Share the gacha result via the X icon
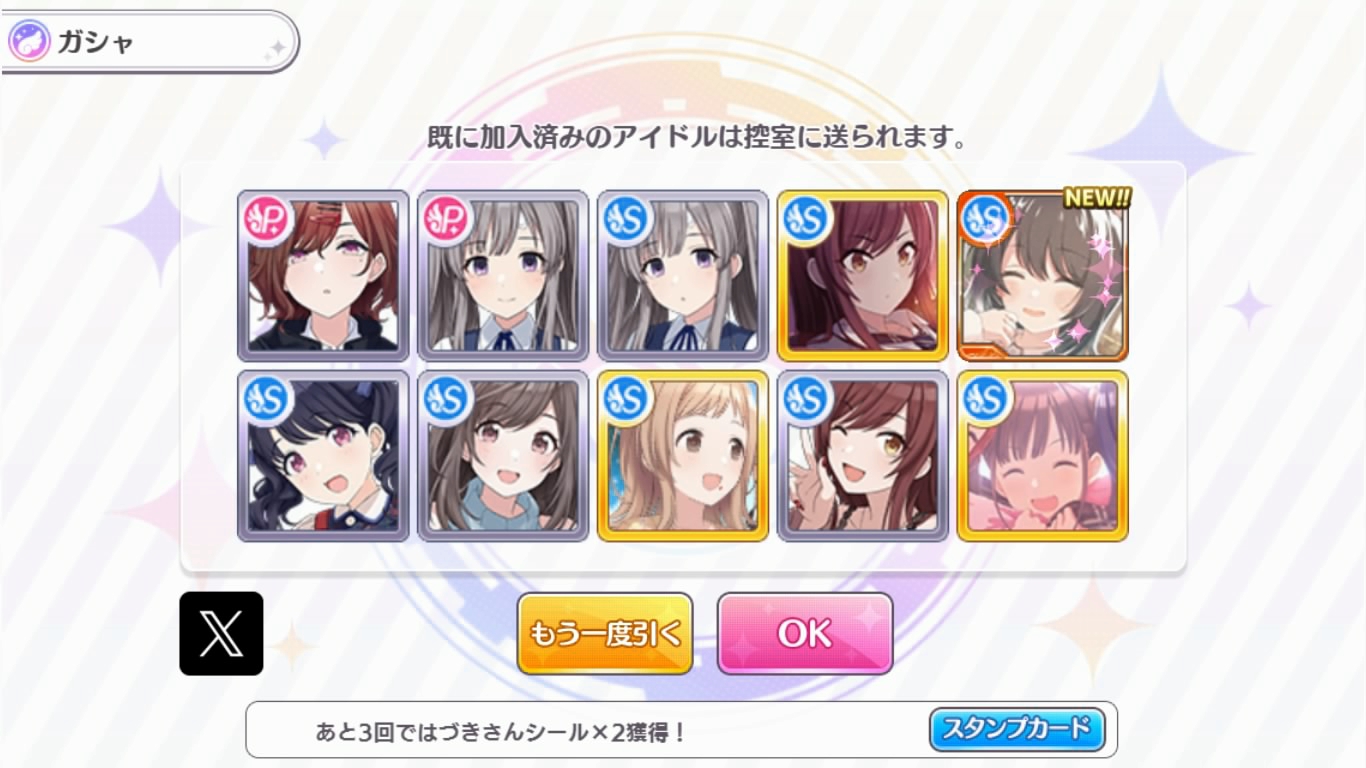The image size is (1366, 768). [221, 633]
